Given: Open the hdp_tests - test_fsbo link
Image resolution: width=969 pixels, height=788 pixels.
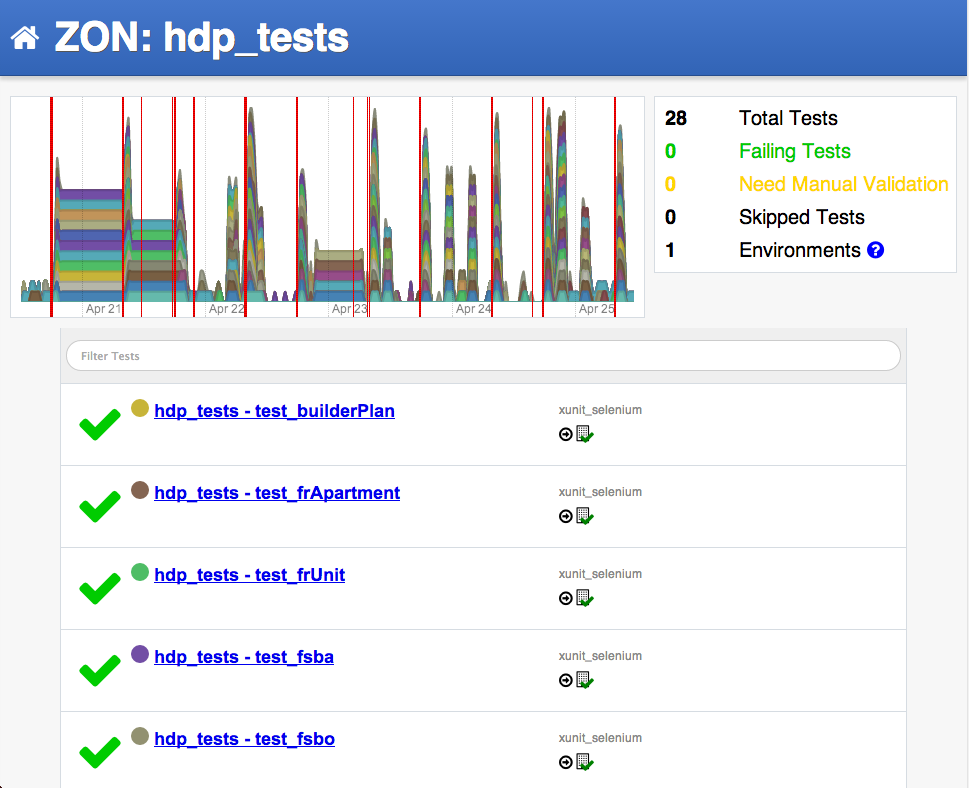Looking at the screenshot, I should tap(244, 739).
